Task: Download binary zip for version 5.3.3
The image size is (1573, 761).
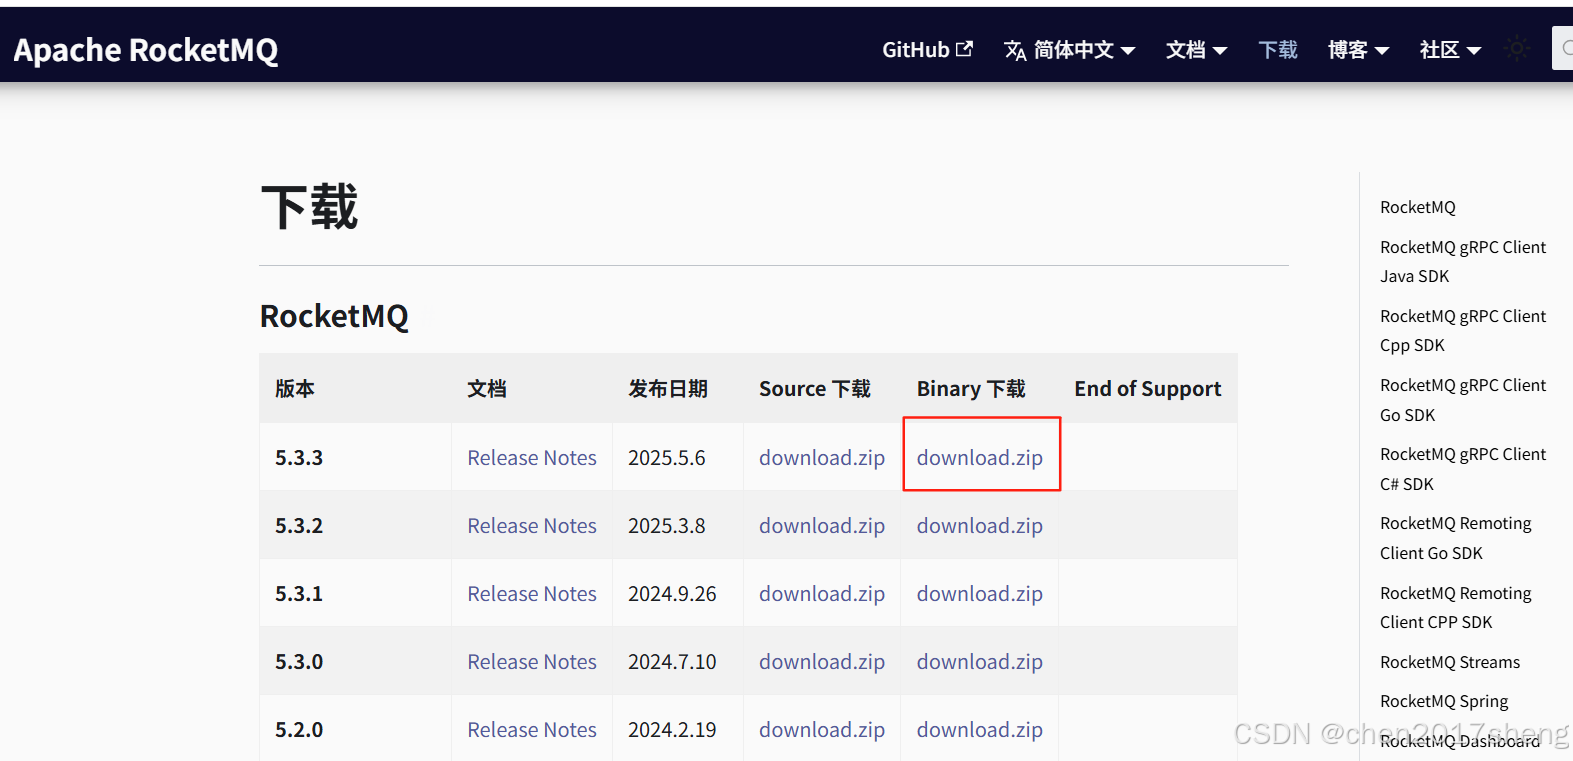Action: pyautogui.click(x=980, y=458)
